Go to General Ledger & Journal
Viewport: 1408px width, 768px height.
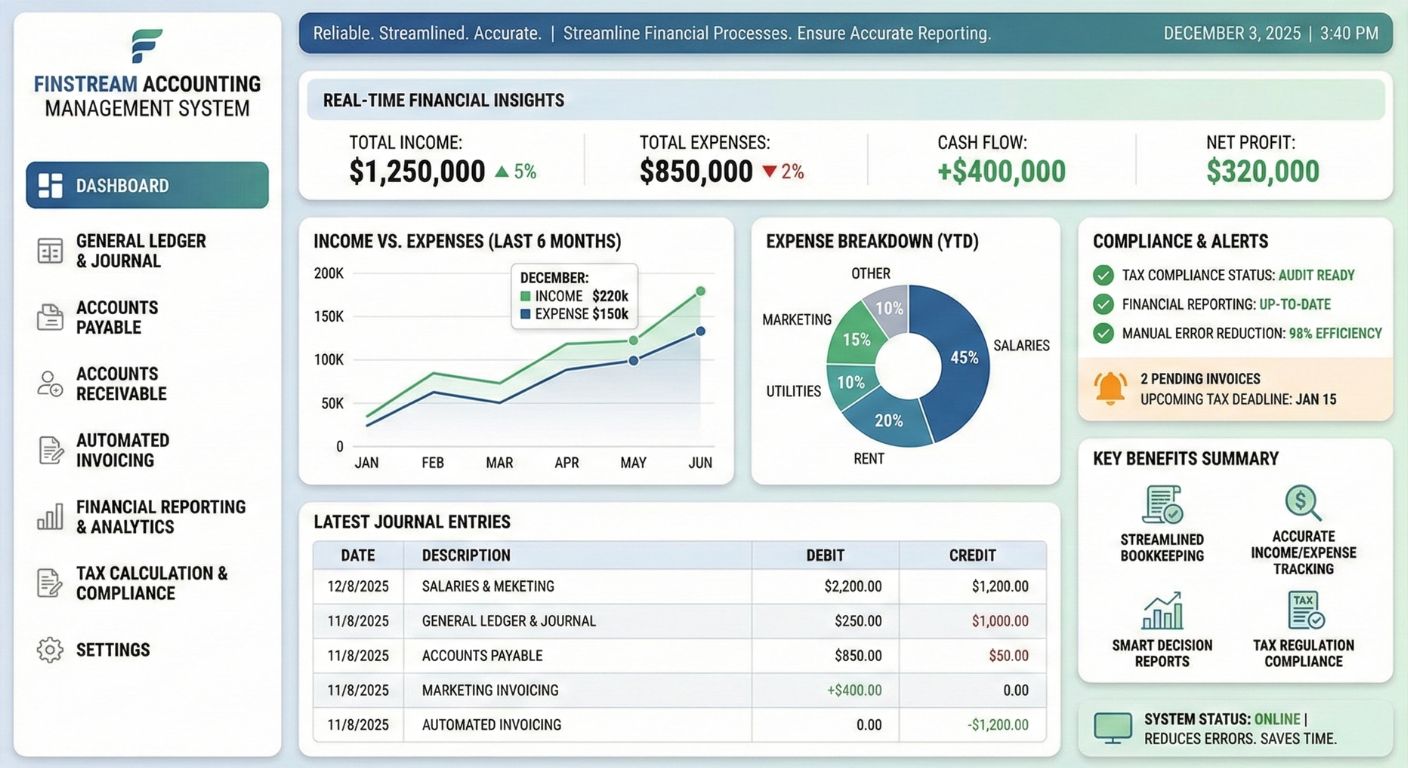point(140,251)
